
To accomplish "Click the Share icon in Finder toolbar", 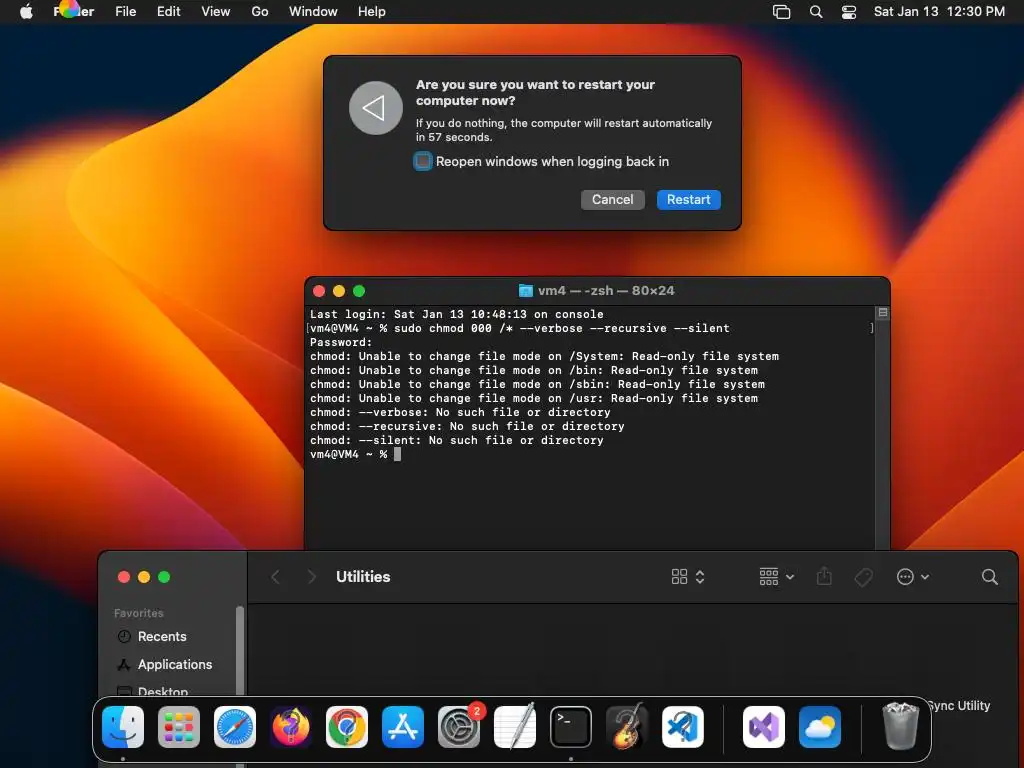I will 824,576.
